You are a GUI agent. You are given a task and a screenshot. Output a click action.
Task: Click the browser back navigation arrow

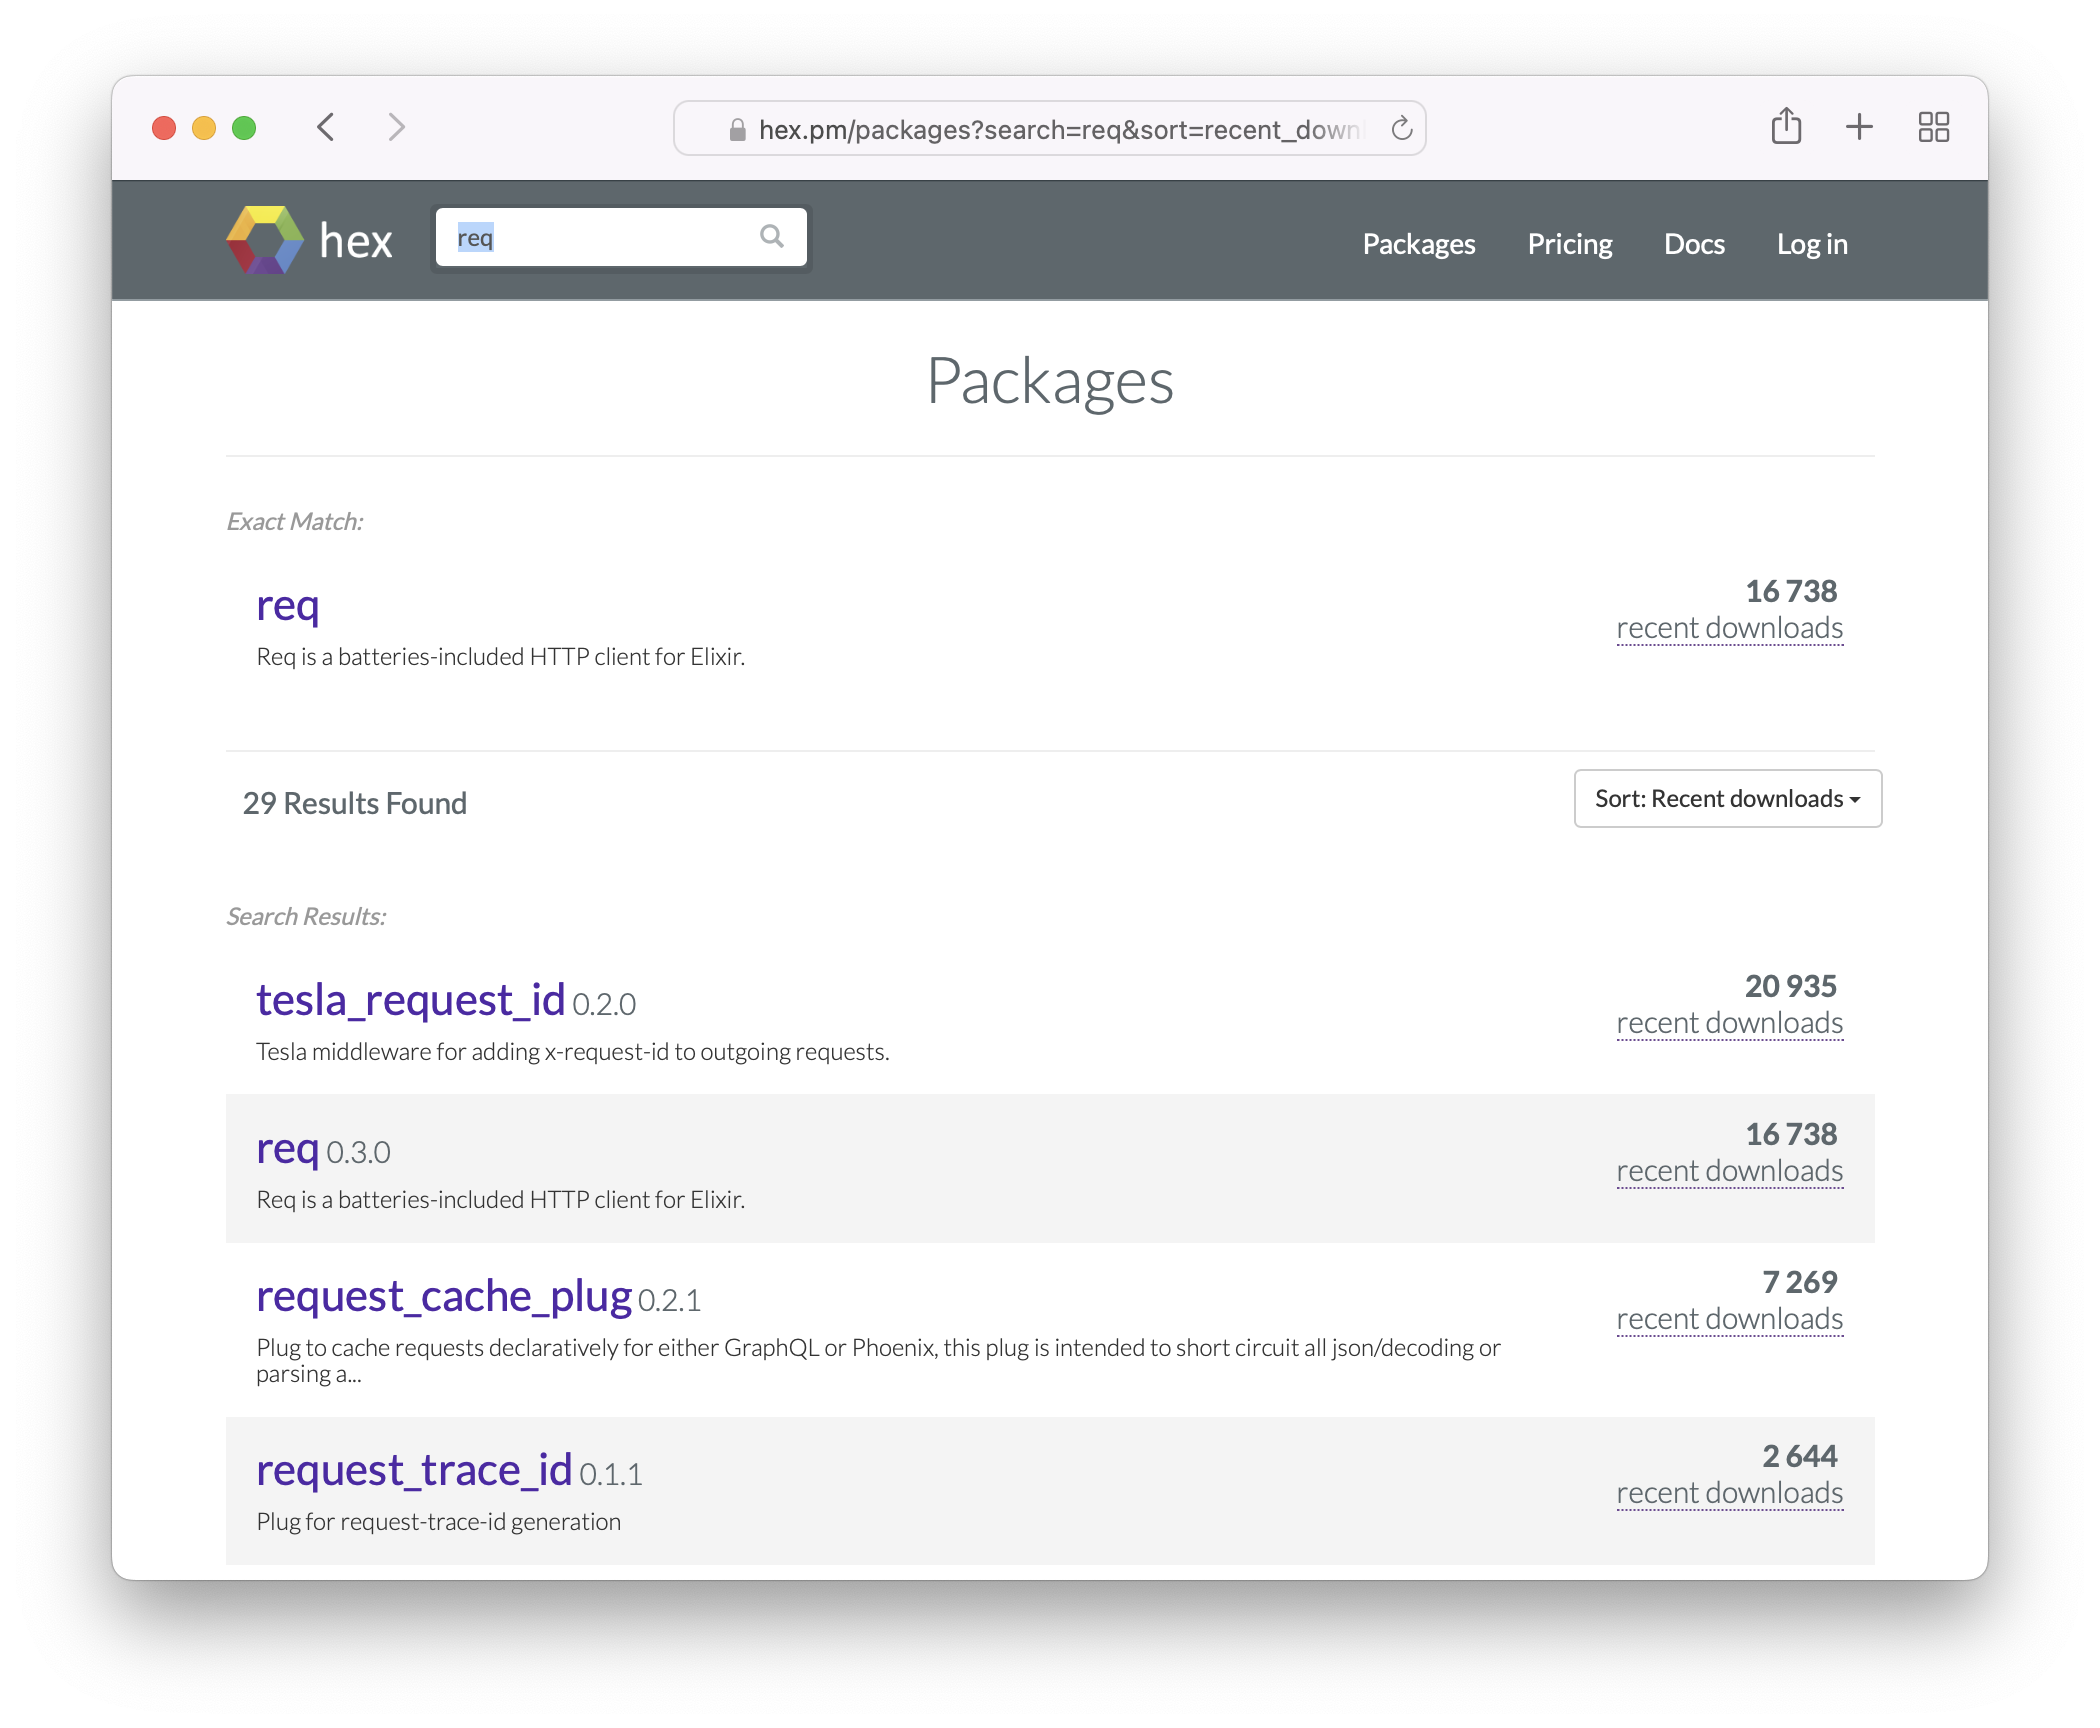[x=325, y=128]
